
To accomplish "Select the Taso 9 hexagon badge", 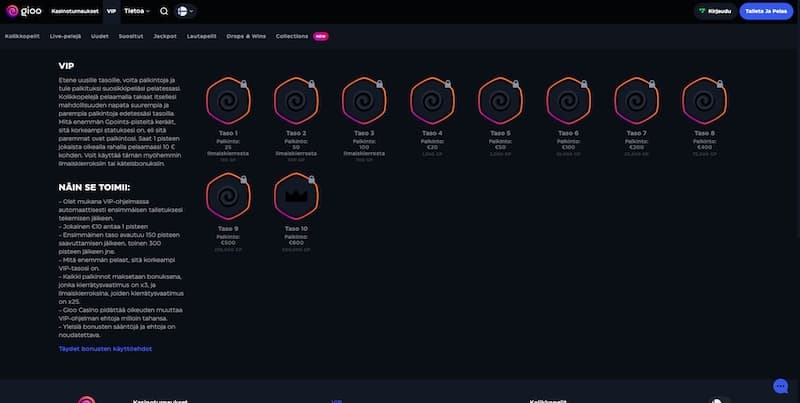I will 228,196.
